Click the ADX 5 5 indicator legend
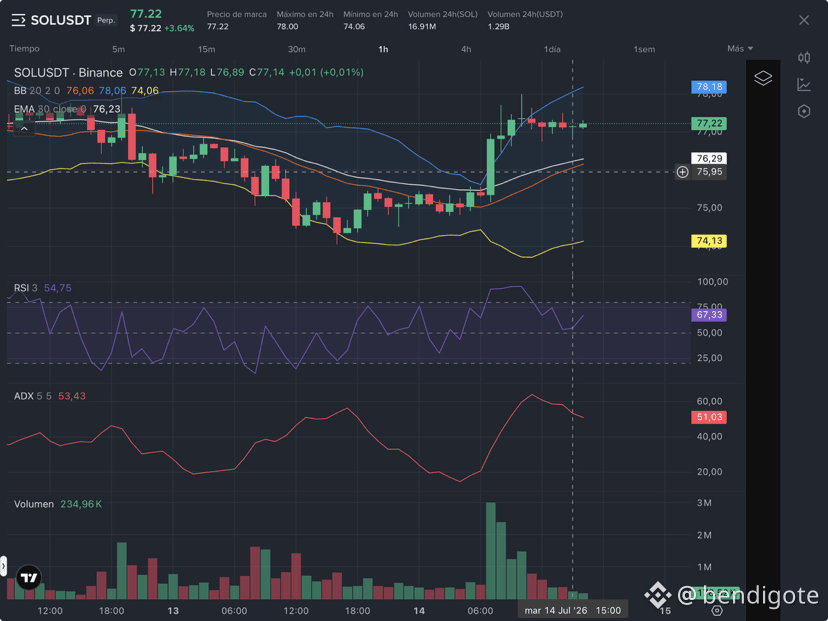The height and width of the screenshot is (621, 828). pyautogui.click(x=33, y=396)
